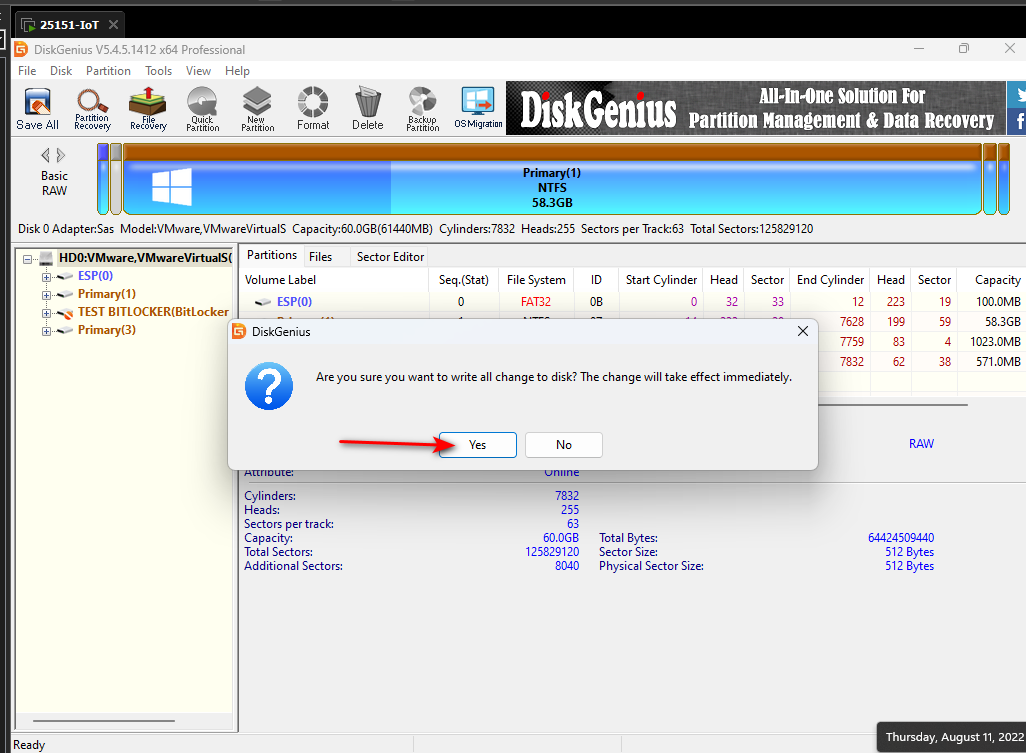Screen dimensions: 1026x753
Task: Click the Facebook icon in banner
Action: (1019, 120)
